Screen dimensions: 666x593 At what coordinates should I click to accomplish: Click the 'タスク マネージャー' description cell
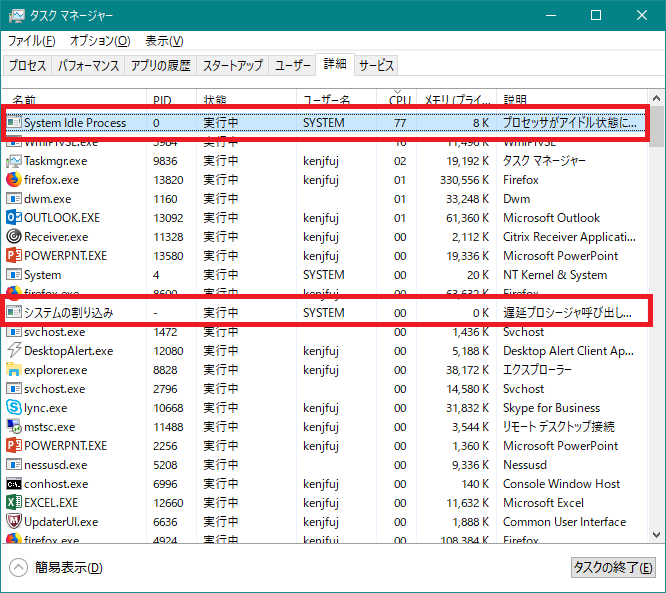pos(544,161)
